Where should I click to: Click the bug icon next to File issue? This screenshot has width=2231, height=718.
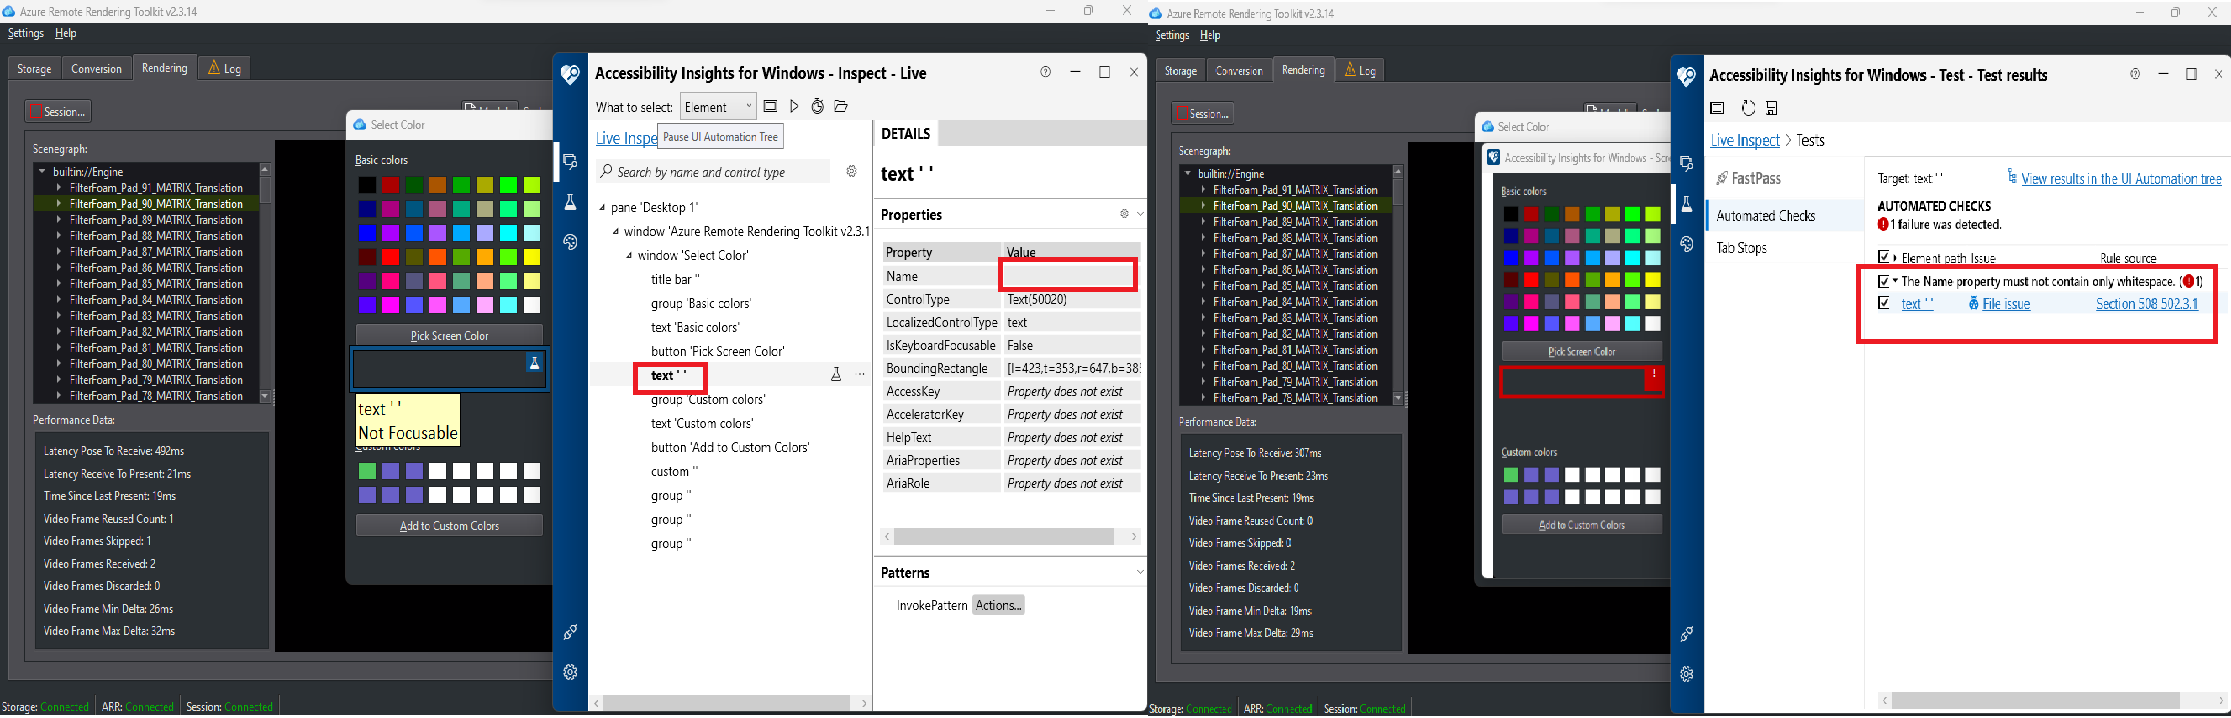(x=1974, y=304)
